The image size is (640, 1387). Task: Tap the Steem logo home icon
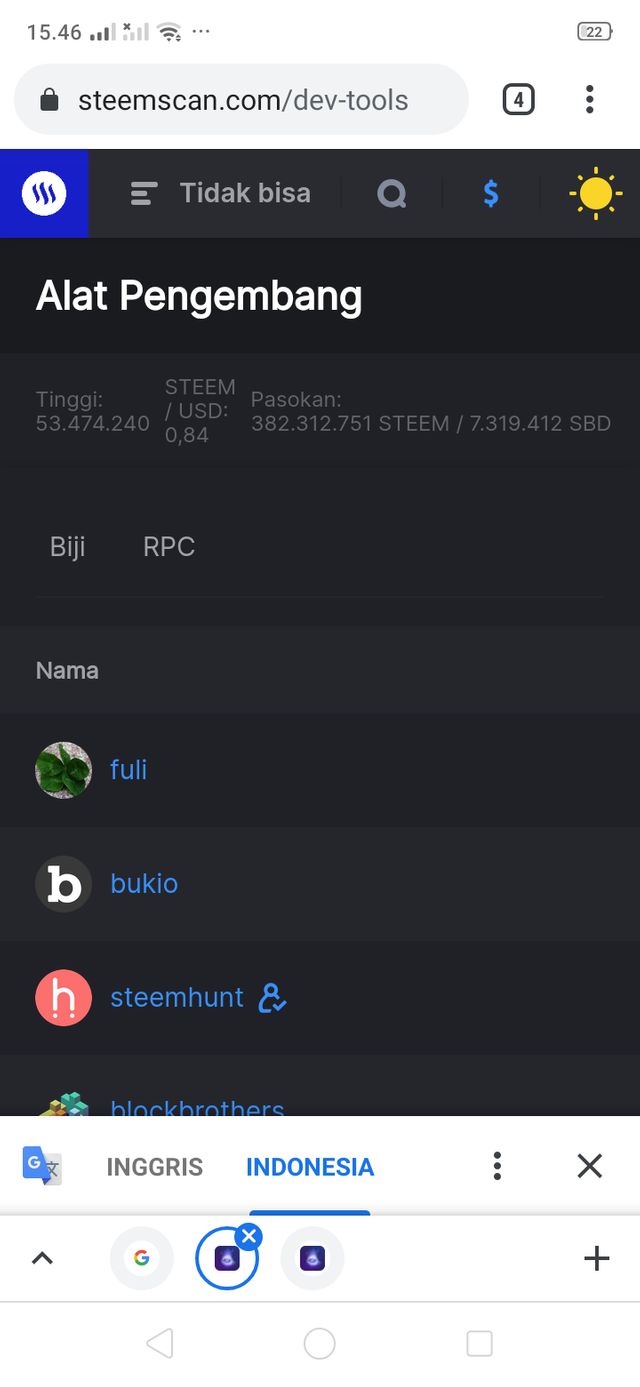(x=44, y=193)
